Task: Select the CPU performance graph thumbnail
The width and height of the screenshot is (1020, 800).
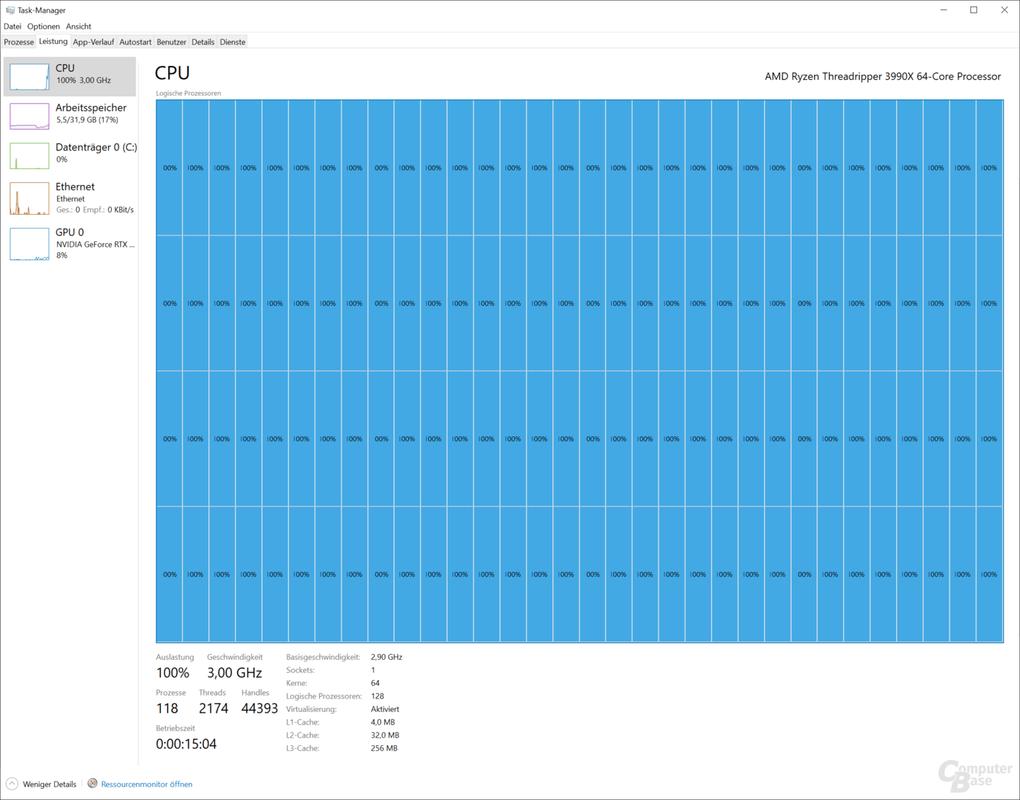Action: coord(29,77)
